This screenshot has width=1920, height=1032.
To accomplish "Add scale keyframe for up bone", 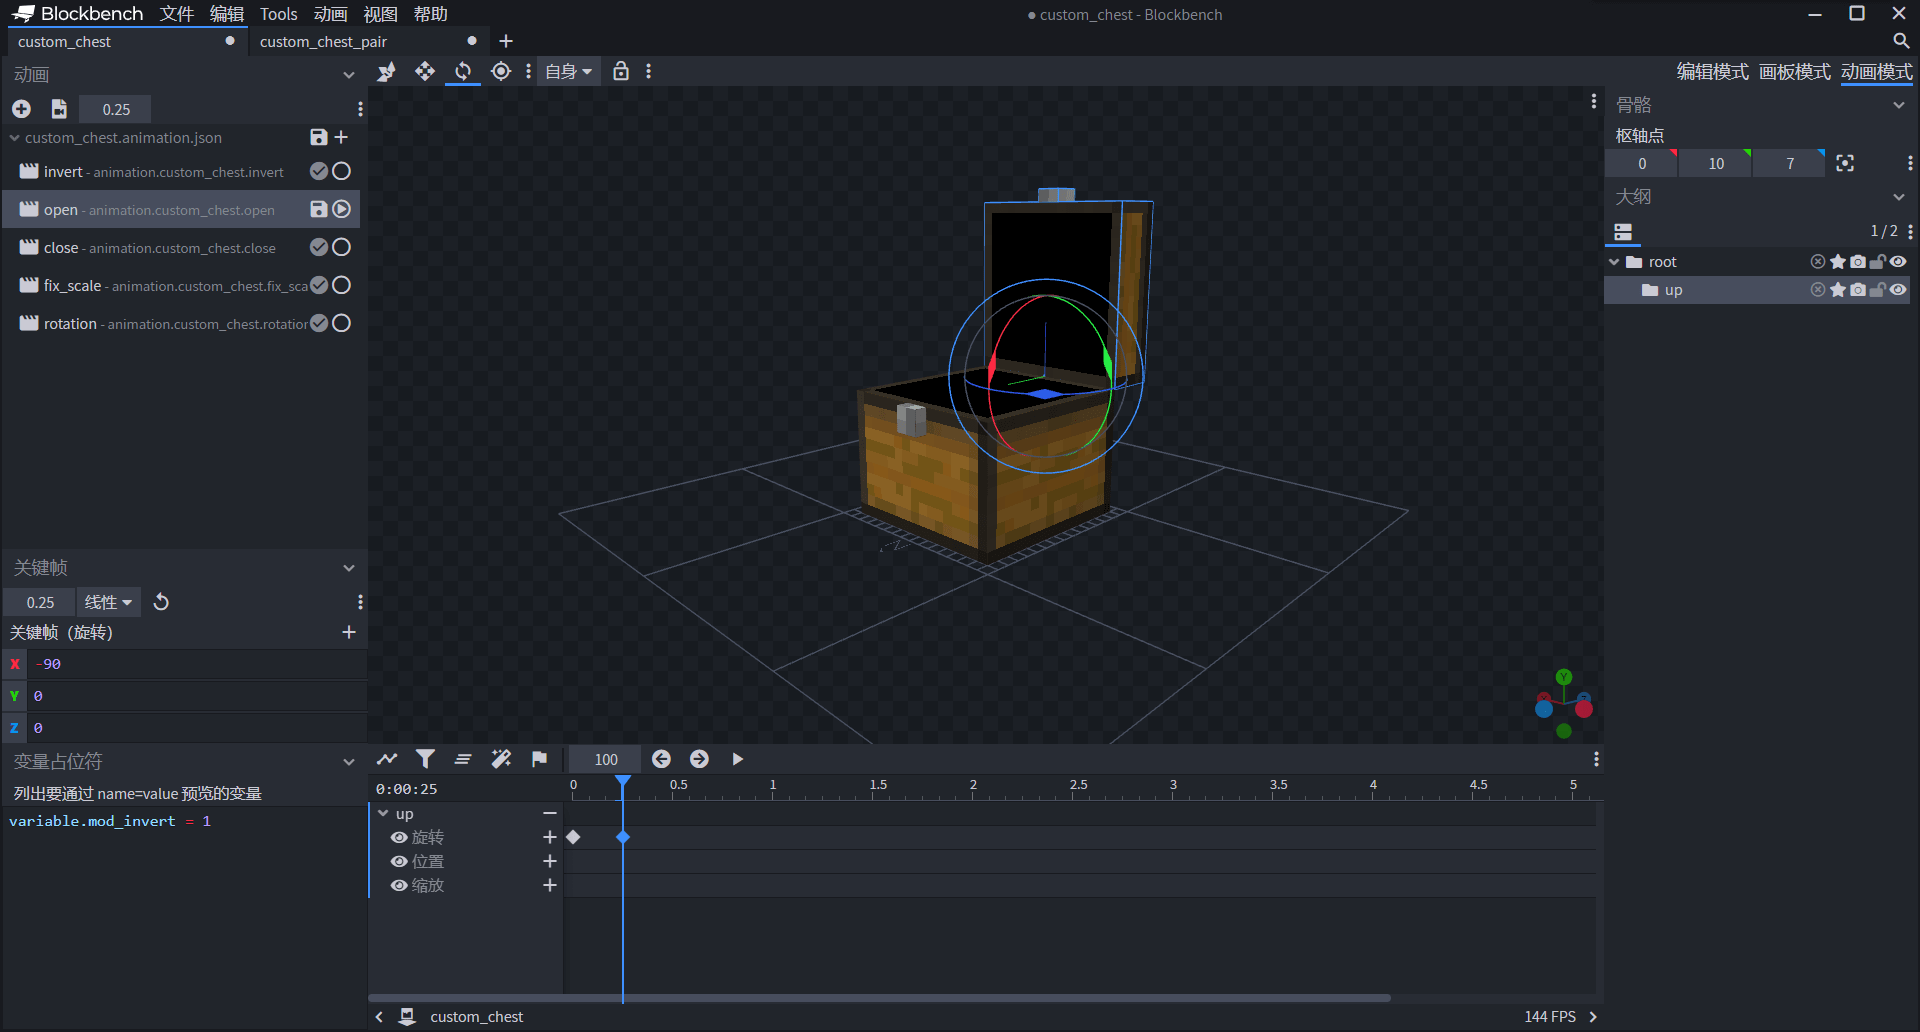I will [x=549, y=885].
